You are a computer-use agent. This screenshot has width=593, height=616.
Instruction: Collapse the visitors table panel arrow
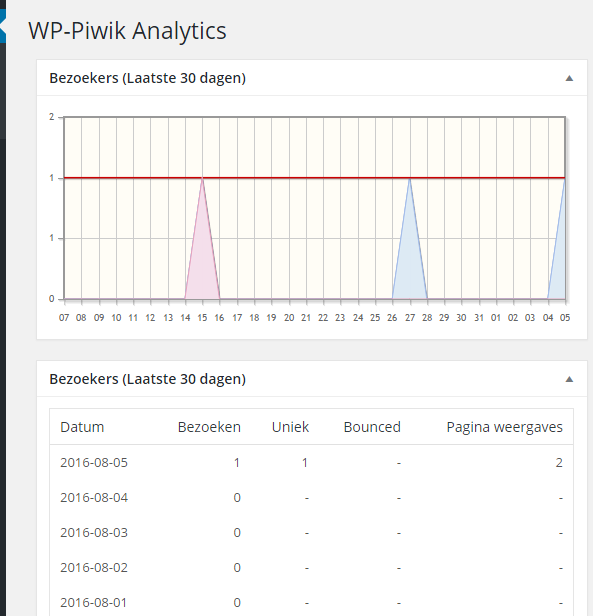coord(569,379)
